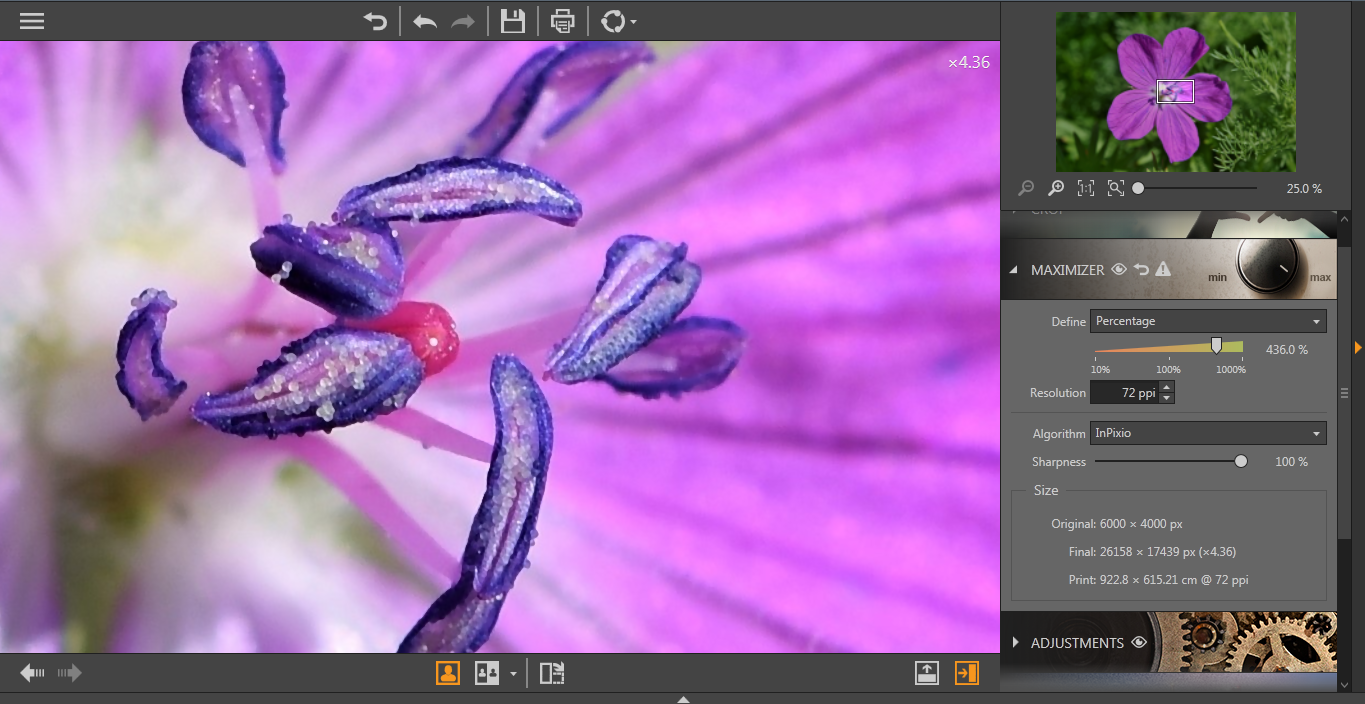Click the orange exit door button
The image size is (1365, 704).
[x=966, y=672]
